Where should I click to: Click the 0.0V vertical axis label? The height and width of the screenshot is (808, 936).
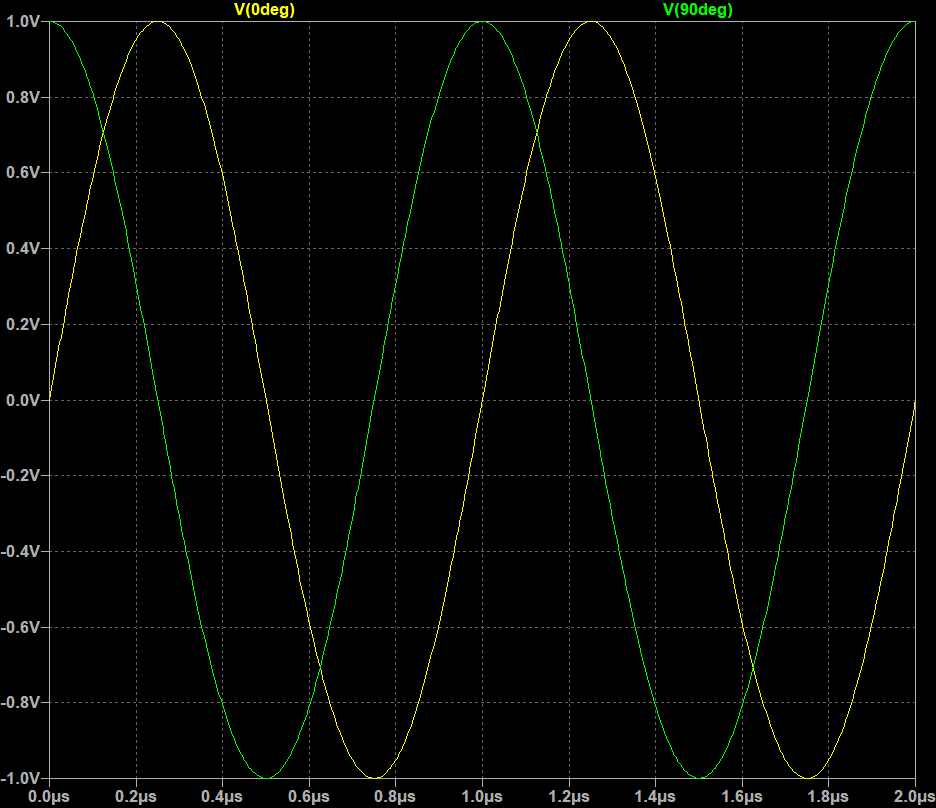[x=21, y=400]
